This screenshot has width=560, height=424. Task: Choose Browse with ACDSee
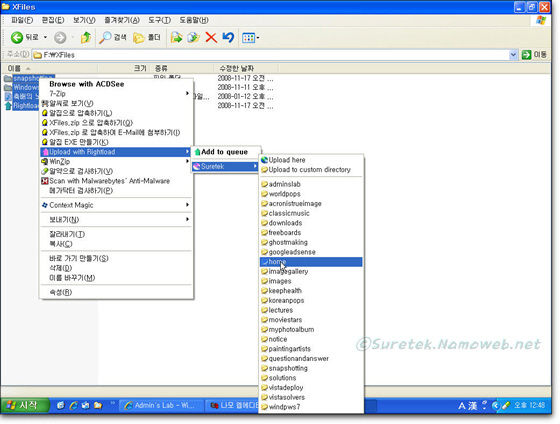pyautogui.click(x=116, y=84)
